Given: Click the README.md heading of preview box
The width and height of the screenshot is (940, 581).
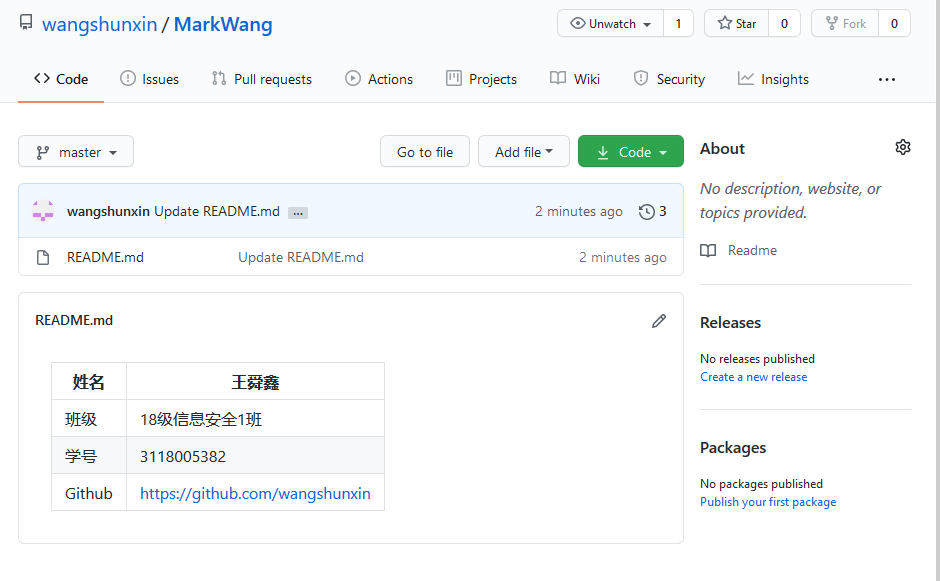Looking at the screenshot, I should point(74,320).
